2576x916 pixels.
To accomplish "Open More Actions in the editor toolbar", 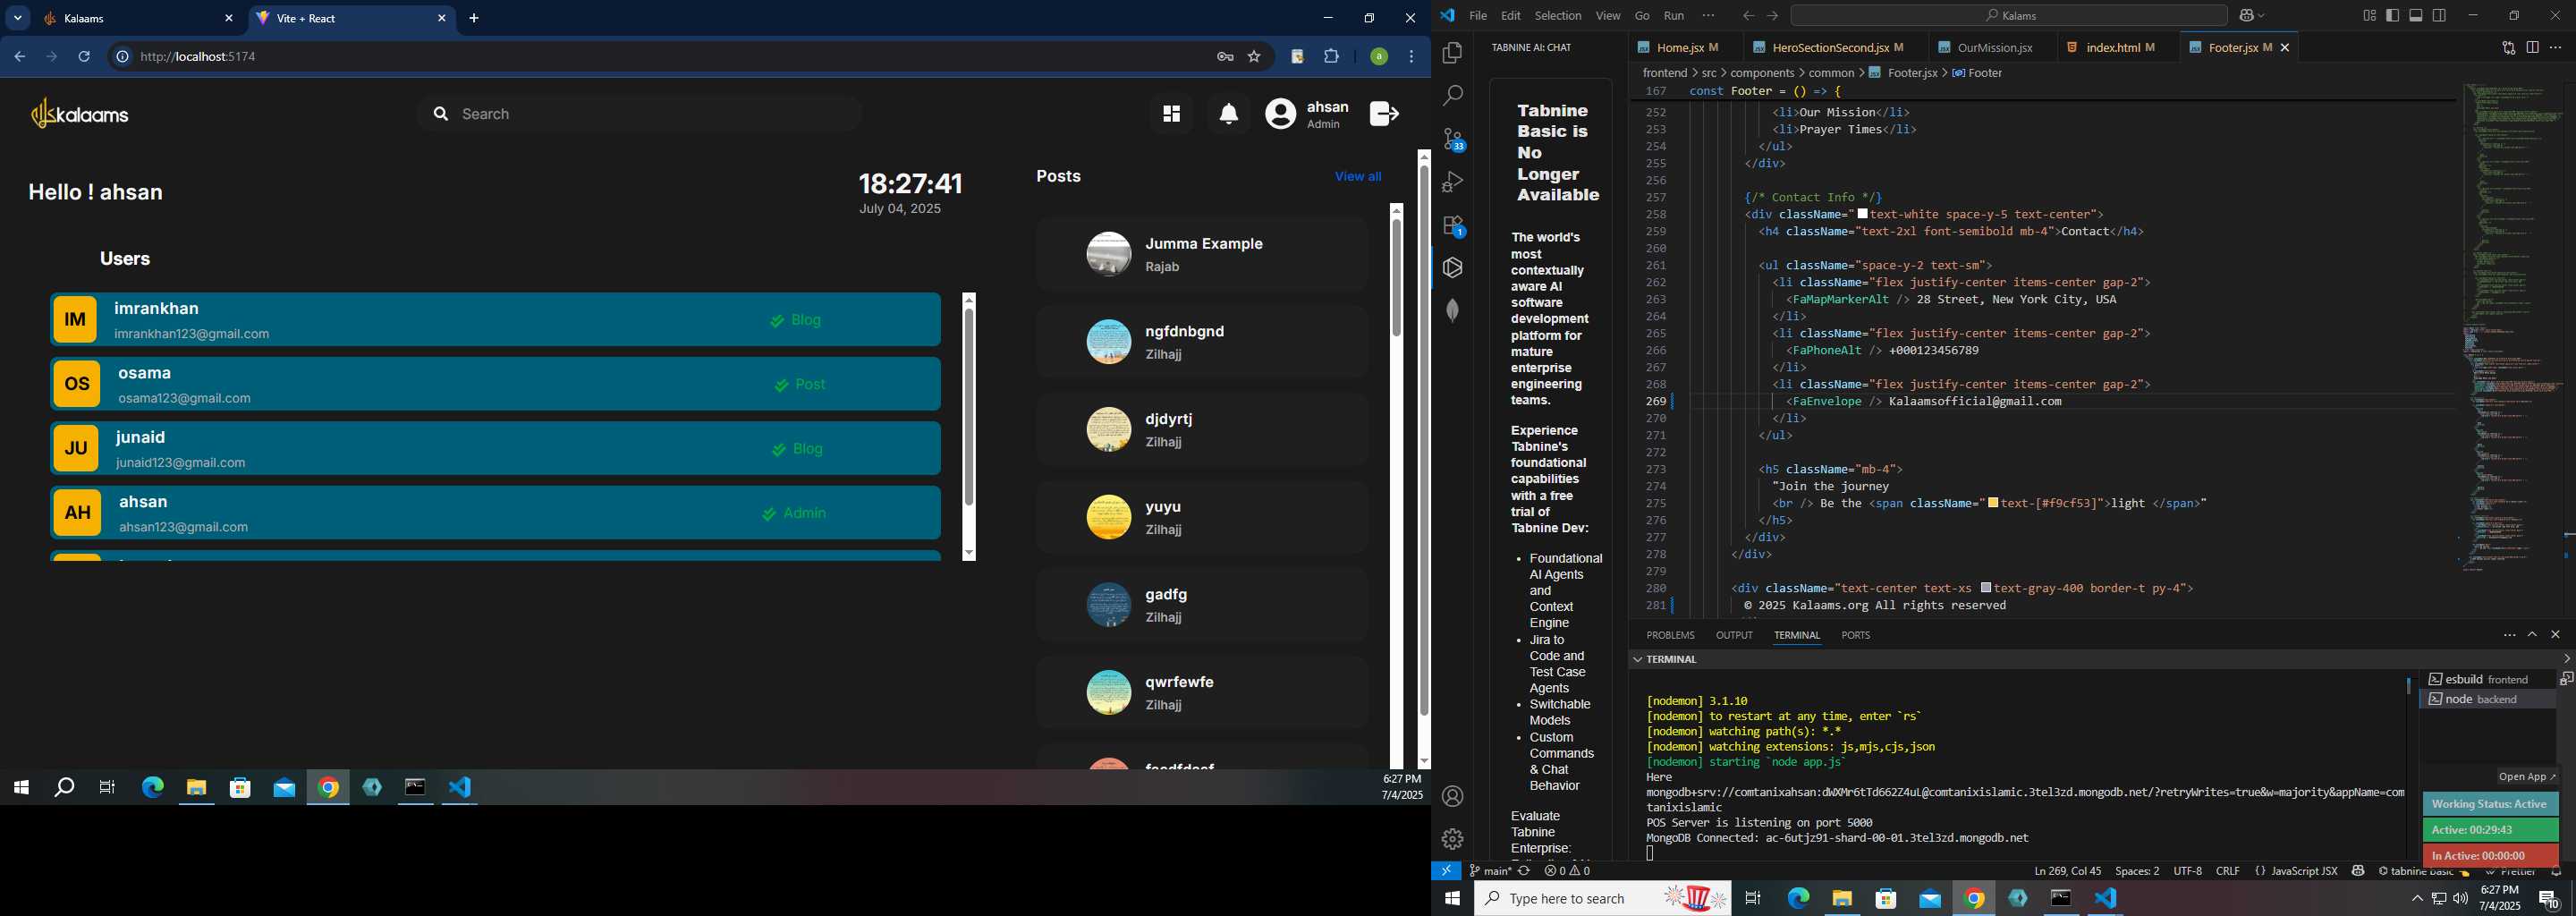I will click(x=2556, y=48).
